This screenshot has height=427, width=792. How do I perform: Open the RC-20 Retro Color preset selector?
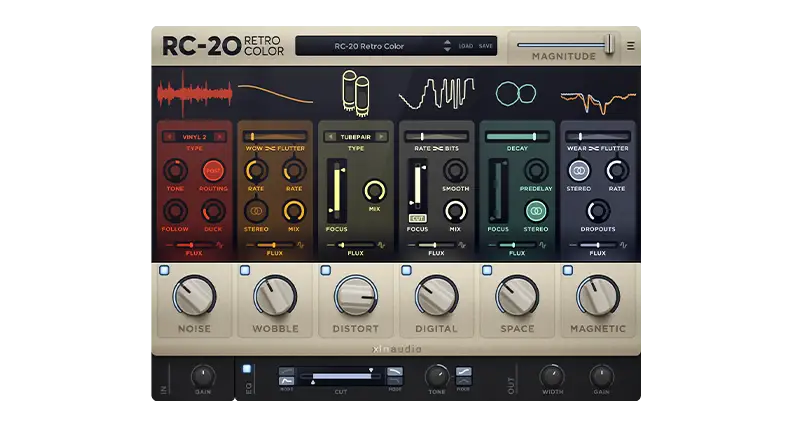click(369, 46)
